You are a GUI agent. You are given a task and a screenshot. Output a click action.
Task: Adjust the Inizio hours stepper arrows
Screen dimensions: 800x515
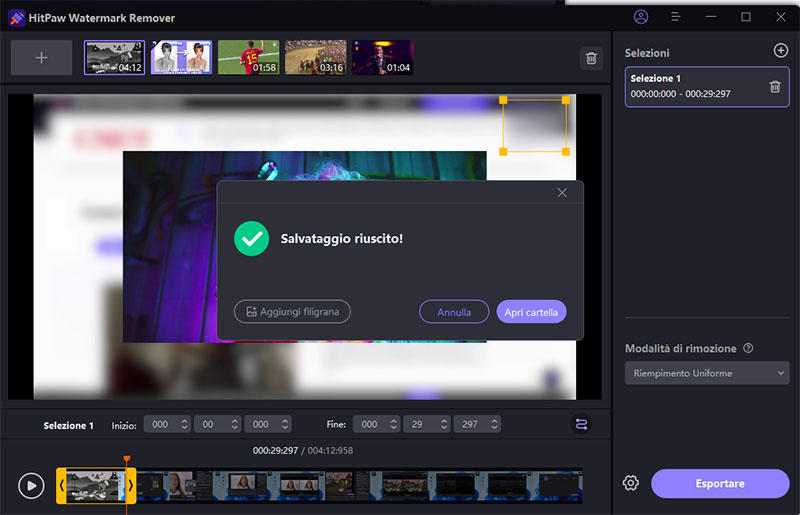click(183, 424)
